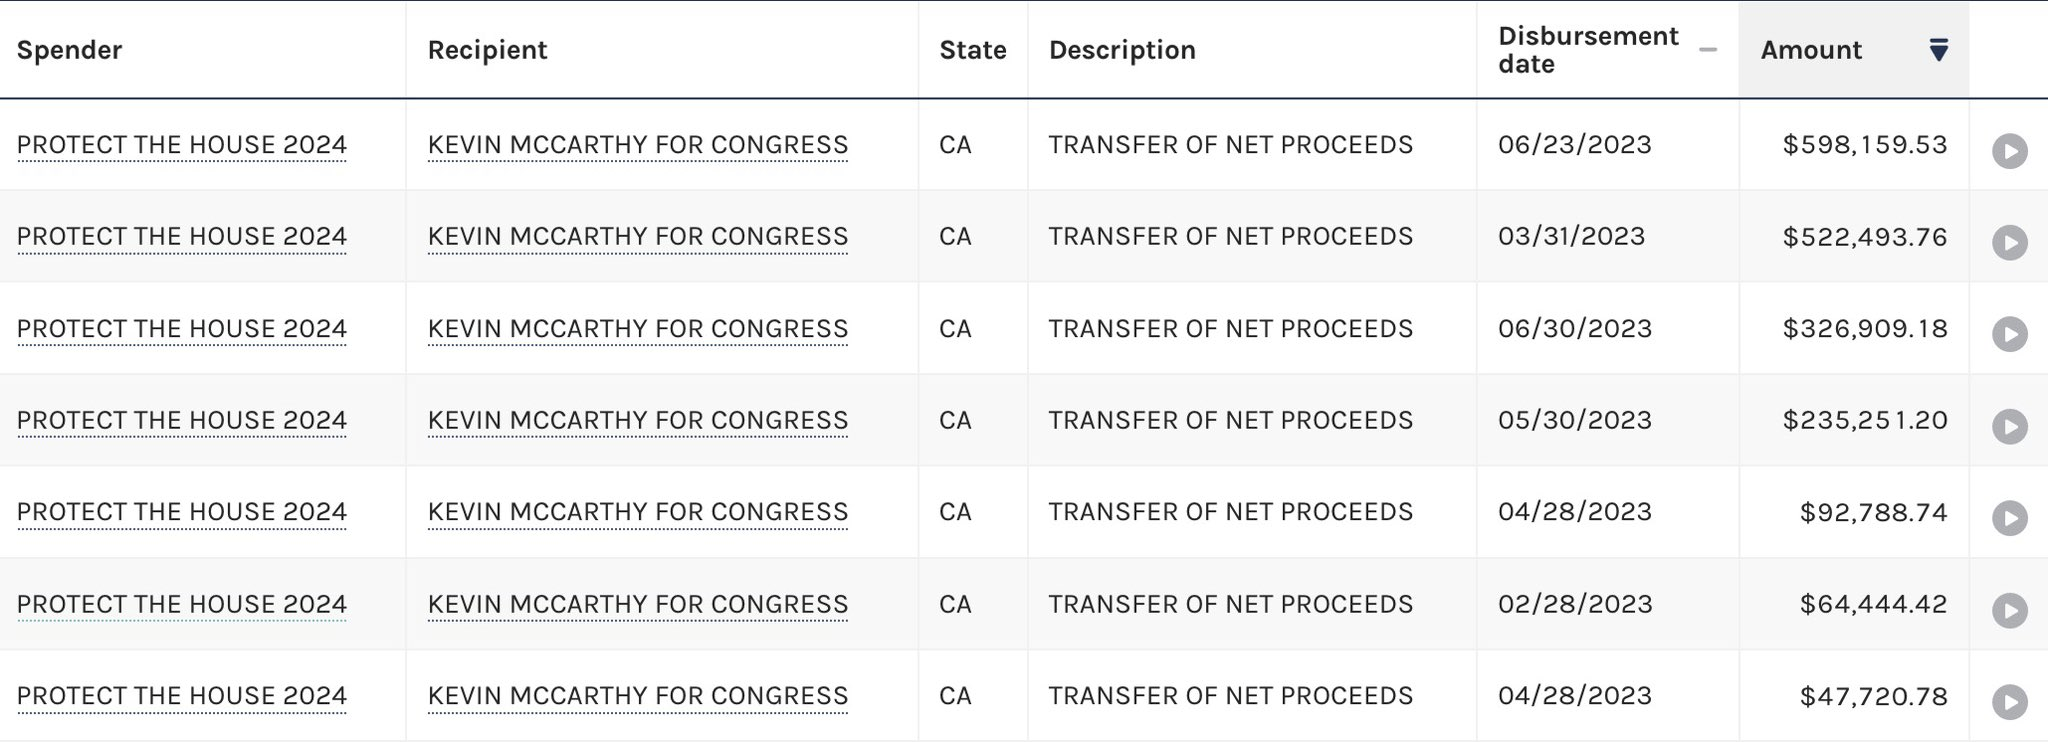Viewport: 2048px width, 742px height.
Task: Sort by Disbursement date column dash icon
Action: pos(1708,50)
